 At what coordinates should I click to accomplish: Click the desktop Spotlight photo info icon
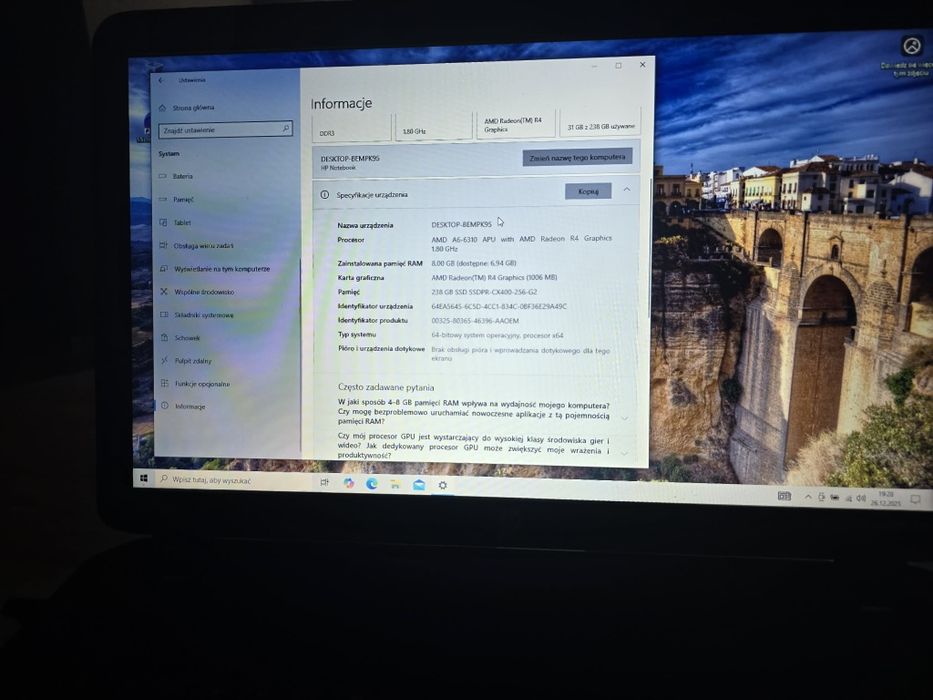tap(912, 45)
